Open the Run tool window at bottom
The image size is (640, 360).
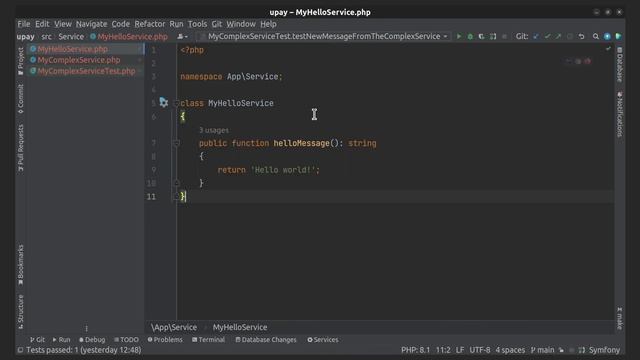click(61, 340)
